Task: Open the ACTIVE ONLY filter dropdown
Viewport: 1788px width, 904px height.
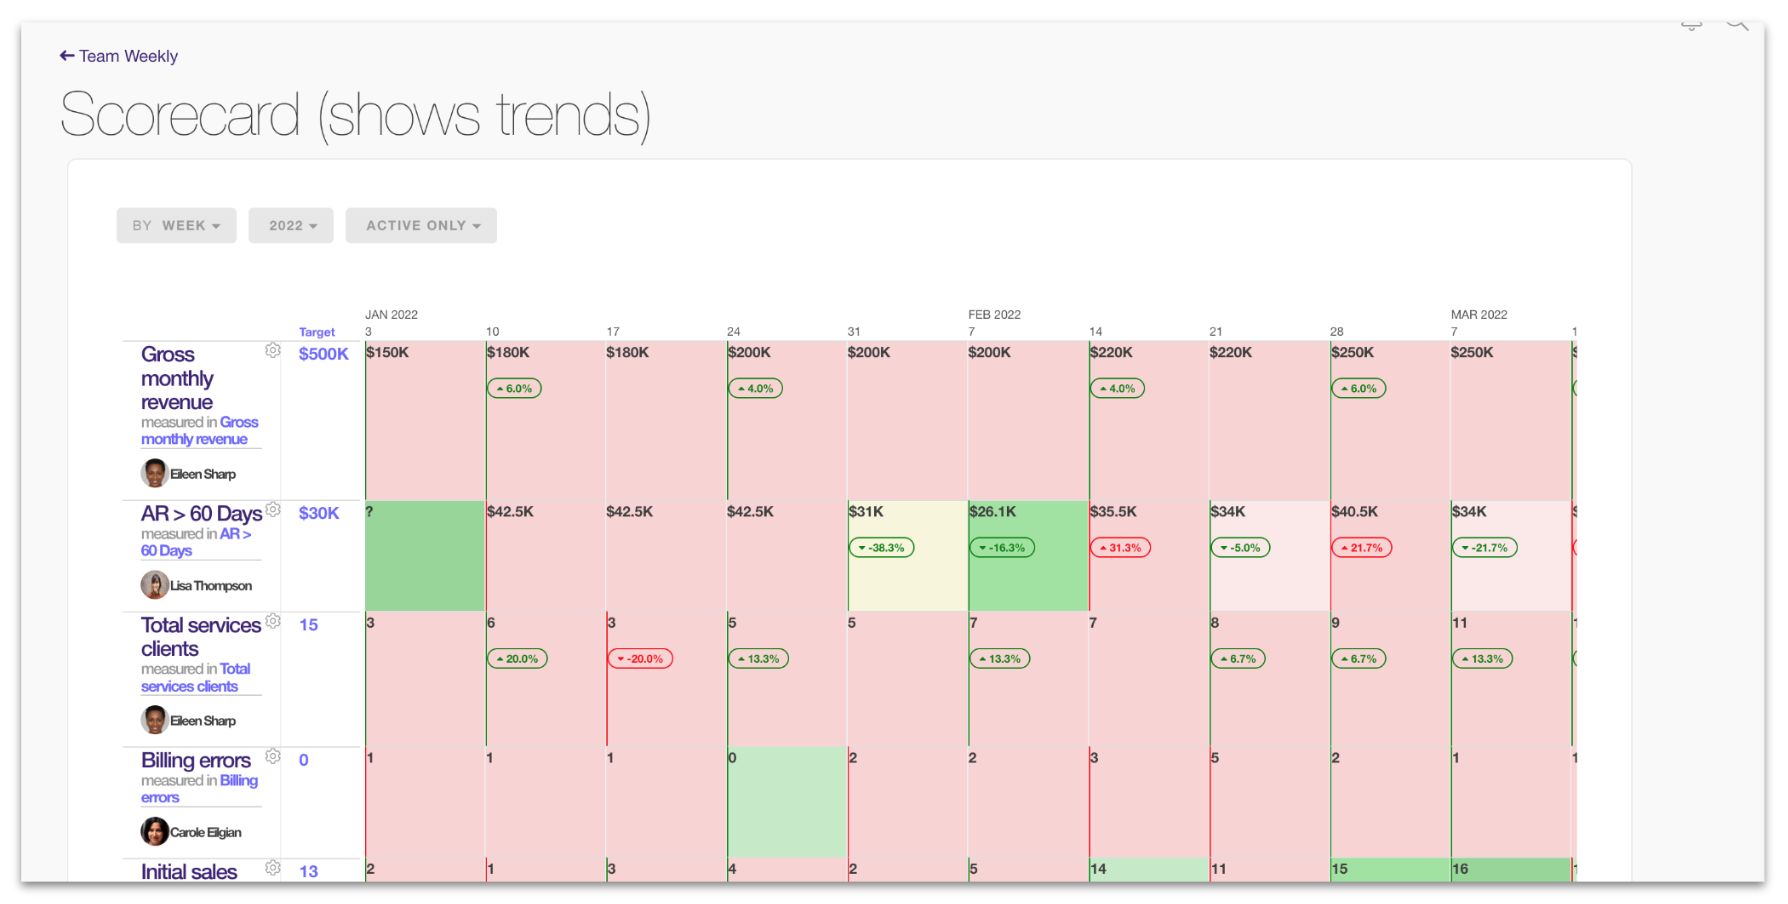Action: click(421, 226)
